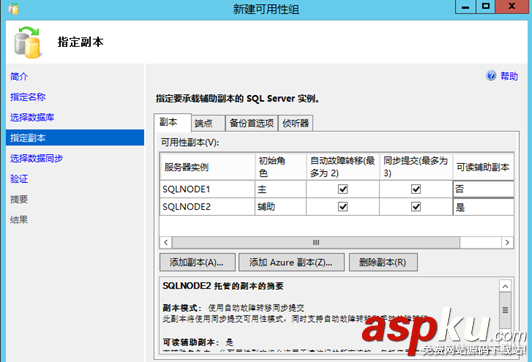
Task: Click the window title bar app icon
Action: pyautogui.click(x=13, y=8)
